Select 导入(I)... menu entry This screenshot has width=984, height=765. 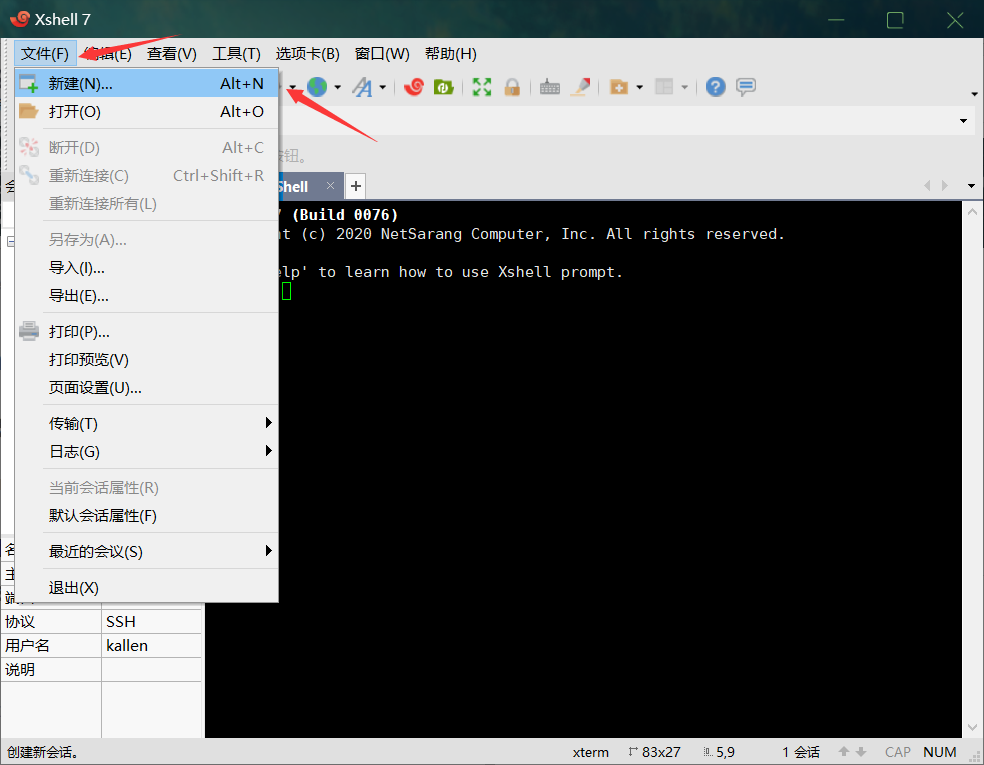(147, 268)
